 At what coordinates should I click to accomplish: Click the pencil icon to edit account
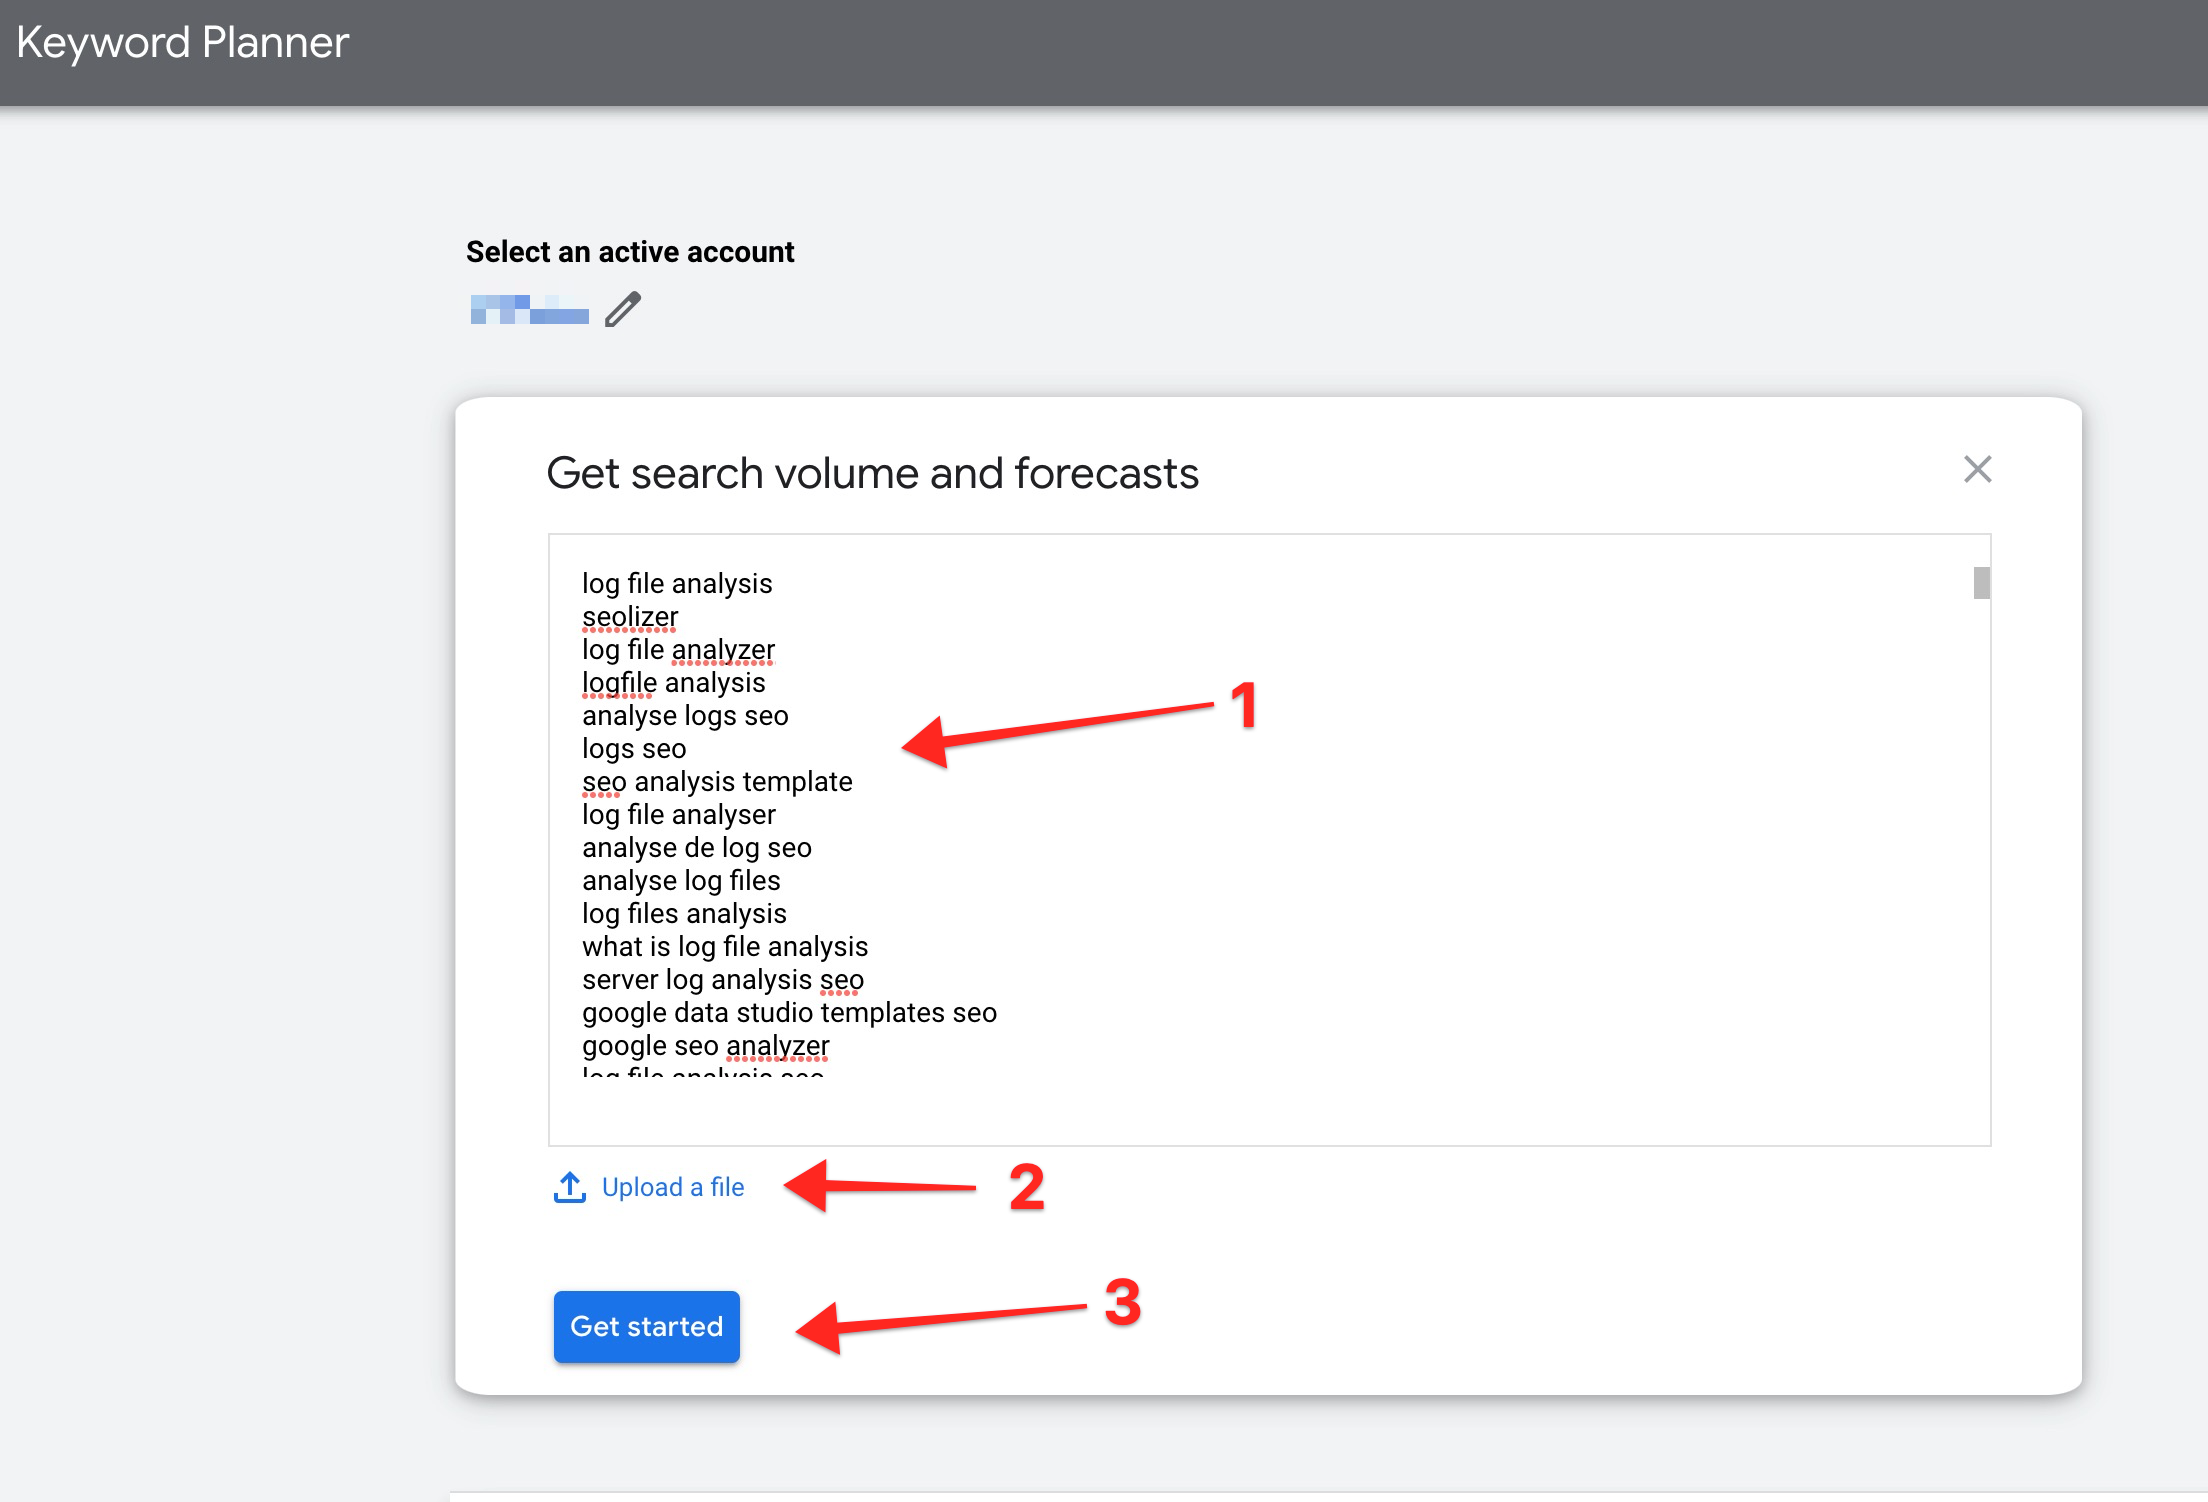tap(622, 309)
